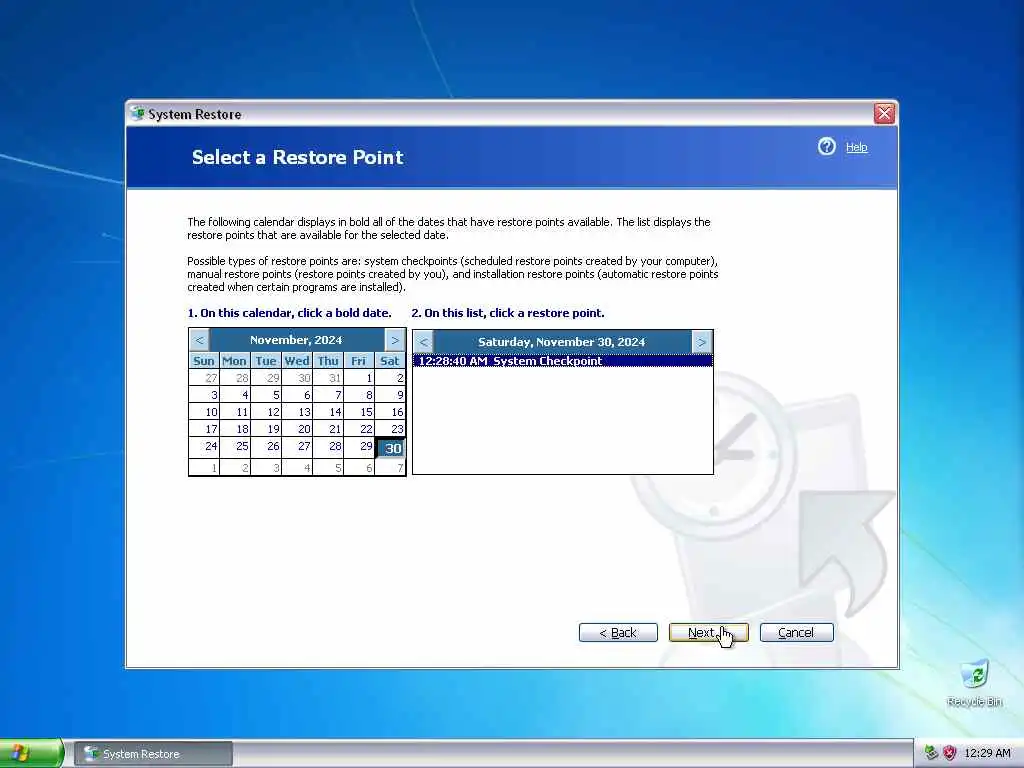Click the Next button
Viewport: 1024px width, 768px height.
click(x=709, y=632)
